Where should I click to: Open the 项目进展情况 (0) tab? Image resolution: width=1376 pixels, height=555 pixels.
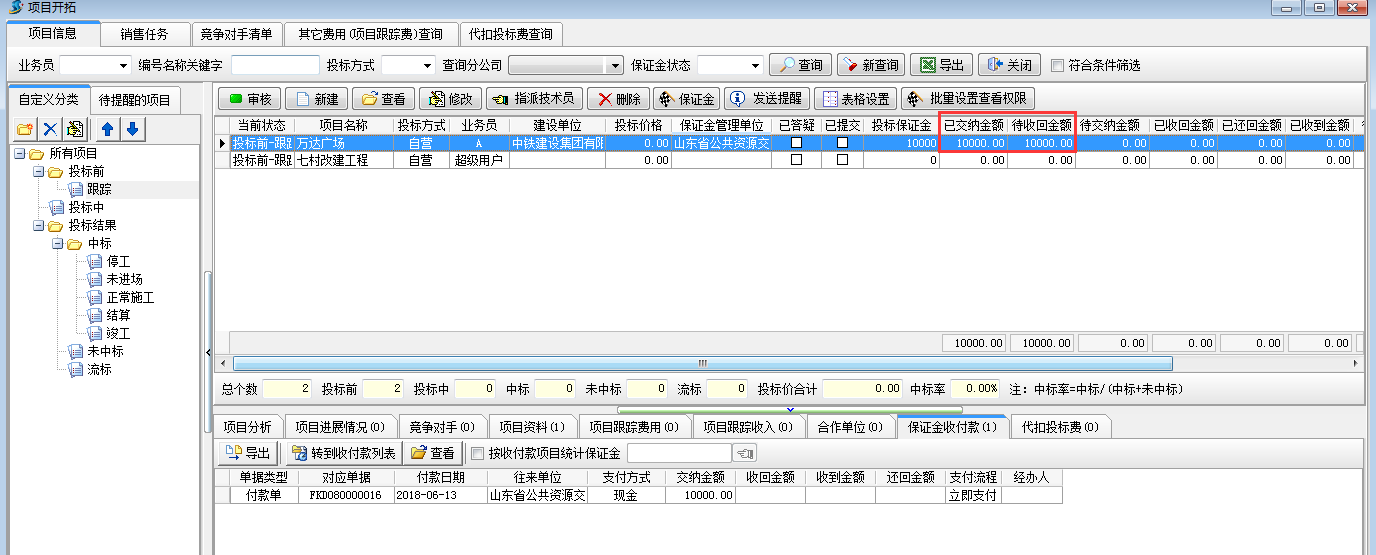[341, 427]
